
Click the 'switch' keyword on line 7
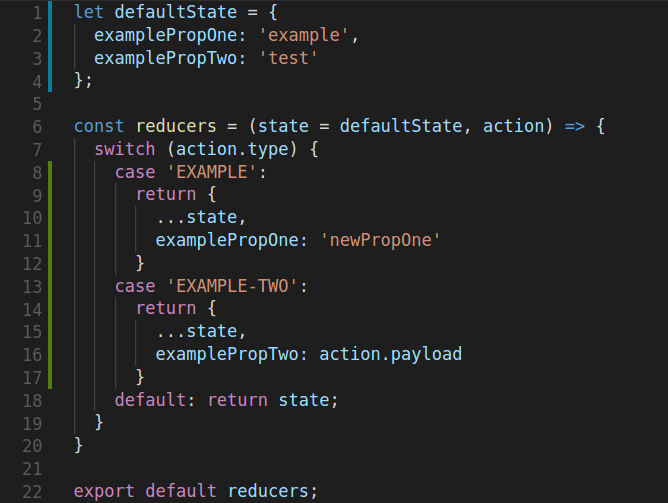[x=125, y=150]
